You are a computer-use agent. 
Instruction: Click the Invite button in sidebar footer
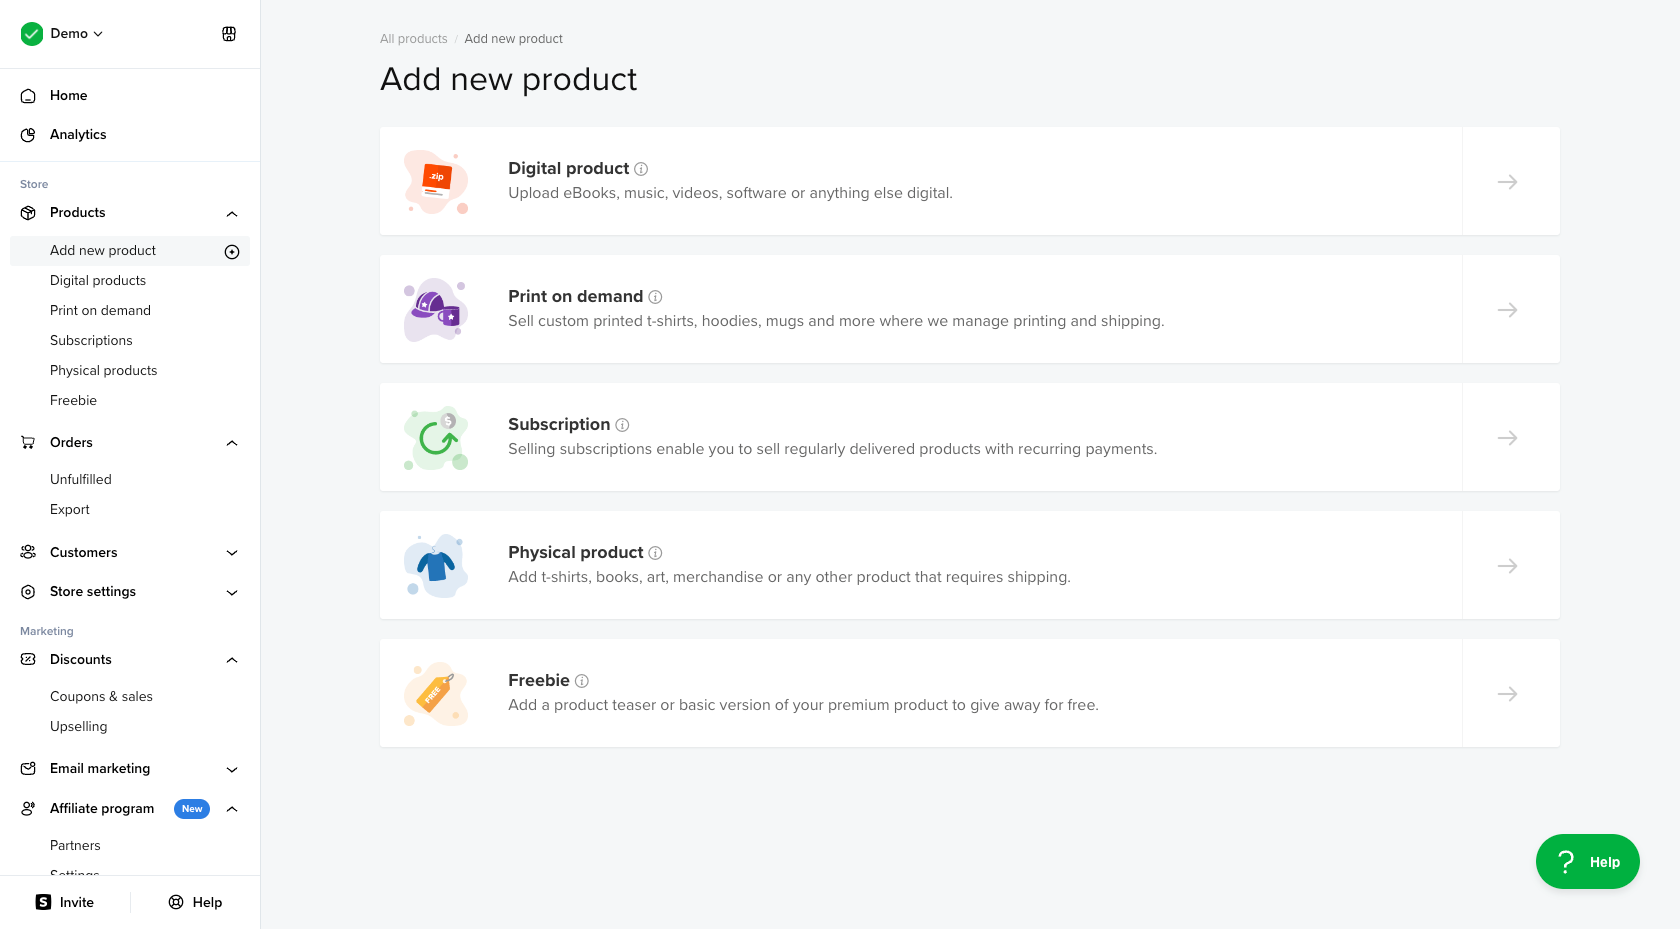pos(65,902)
